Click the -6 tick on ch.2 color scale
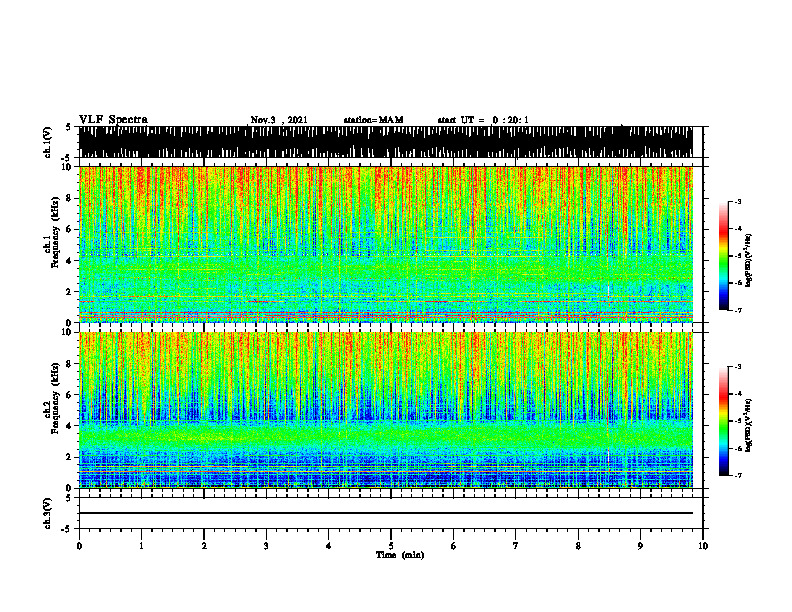This screenshot has width=792, height=612. 738,448
